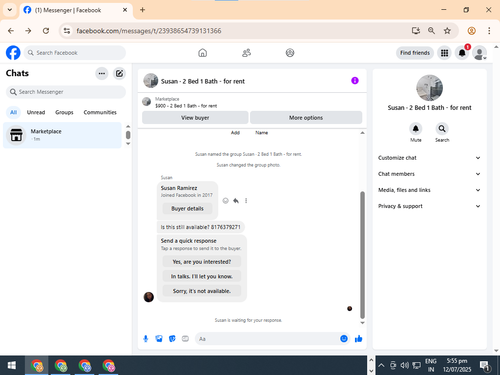The image size is (500, 375).
Task: Choose a sticker from the composer toolbar
Action: tap(172, 339)
